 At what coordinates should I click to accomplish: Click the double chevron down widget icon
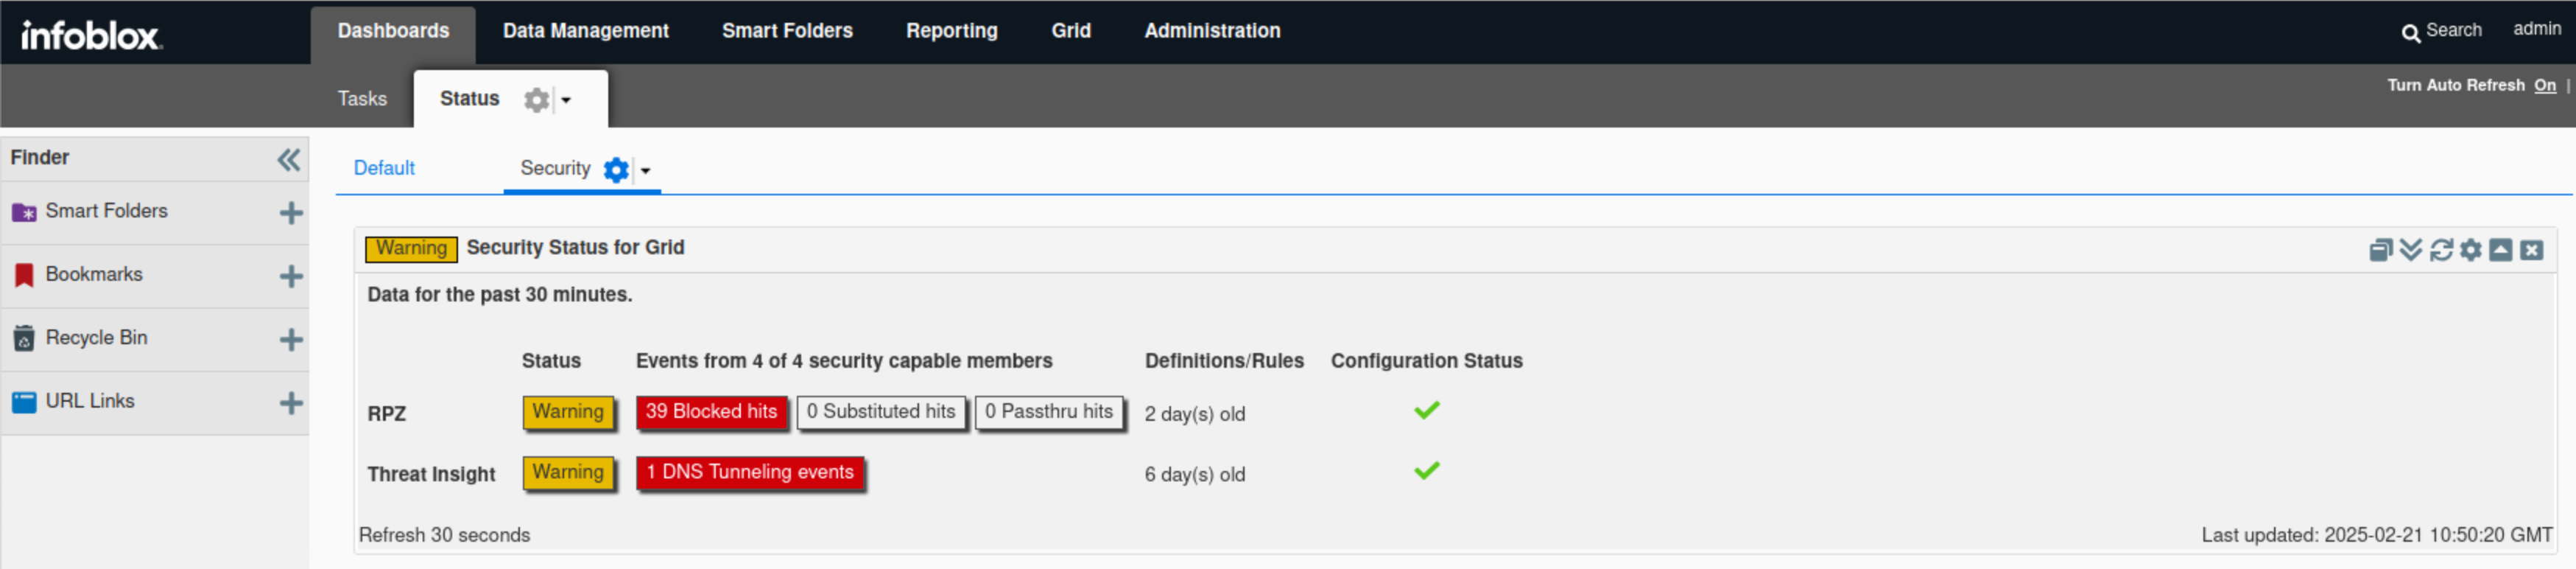coord(2410,250)
